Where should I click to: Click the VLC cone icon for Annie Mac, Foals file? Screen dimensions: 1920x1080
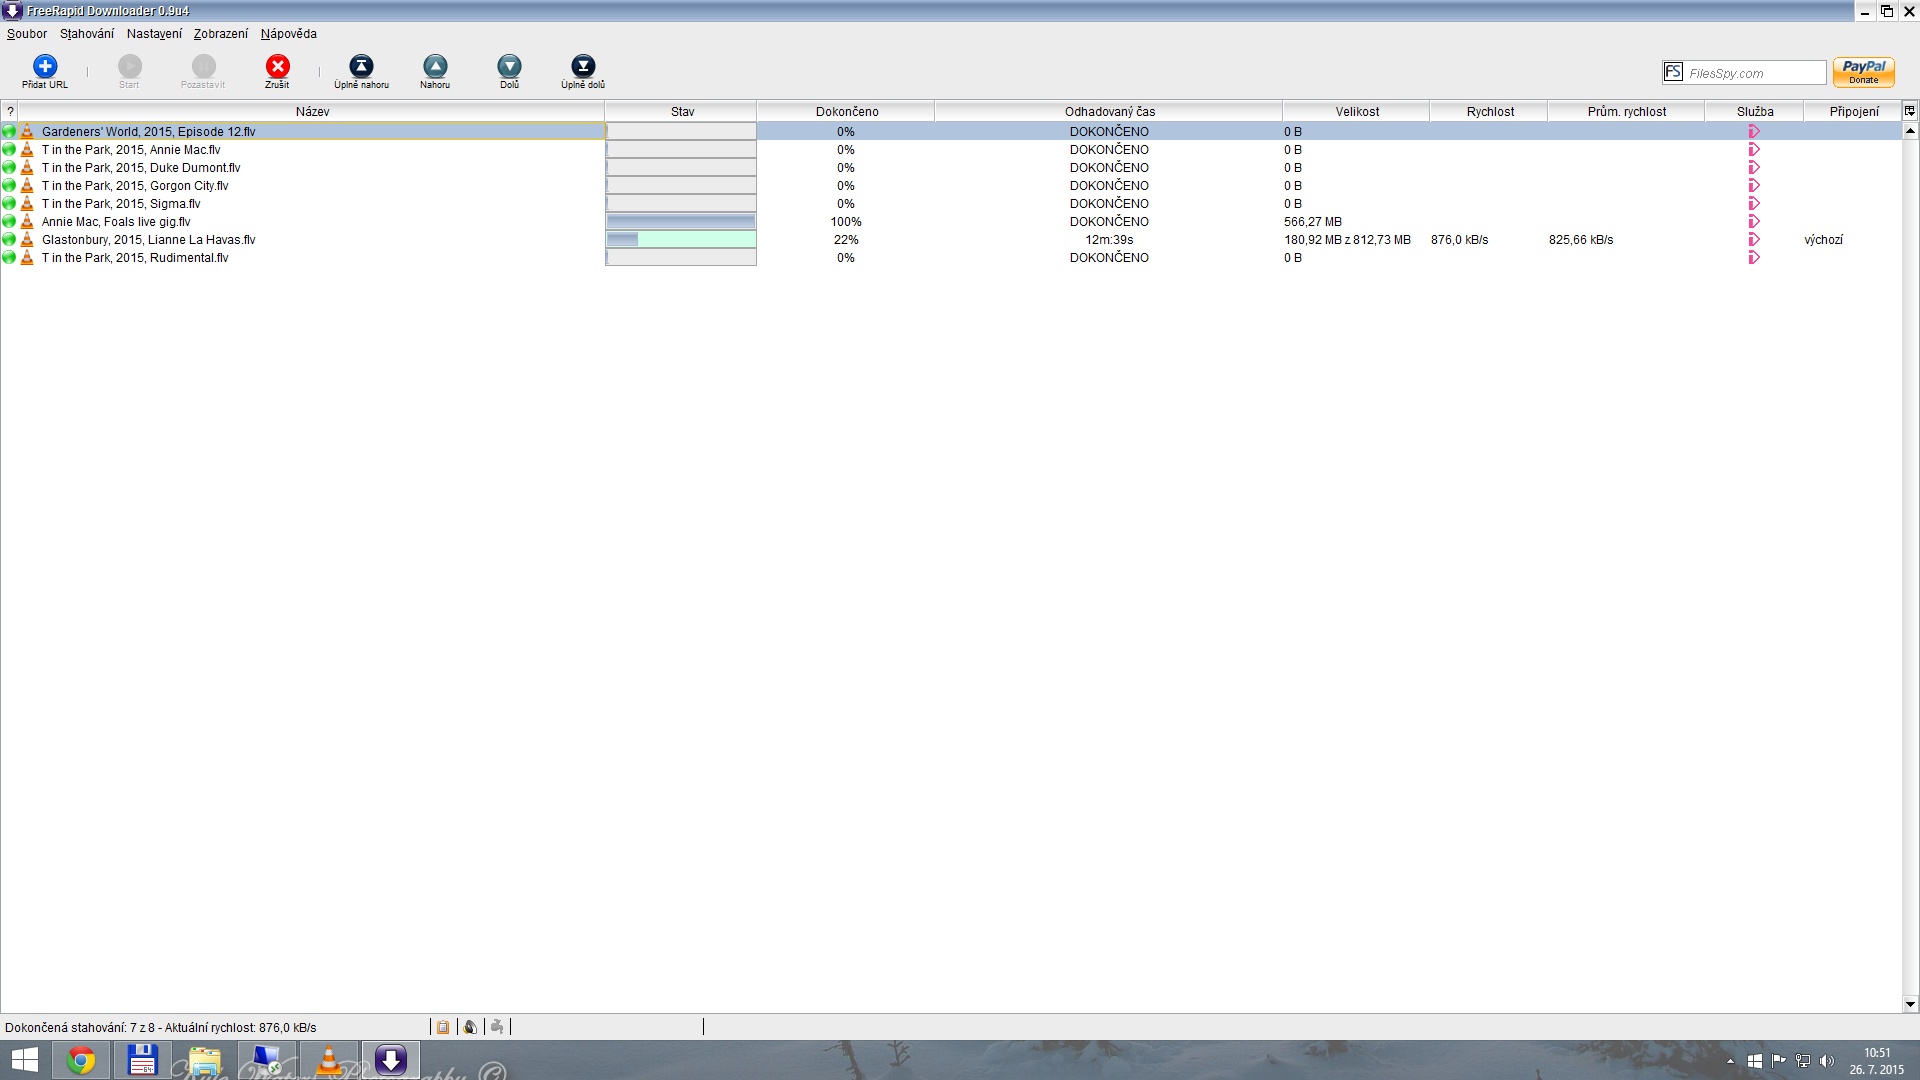click(x=27, y=222)
